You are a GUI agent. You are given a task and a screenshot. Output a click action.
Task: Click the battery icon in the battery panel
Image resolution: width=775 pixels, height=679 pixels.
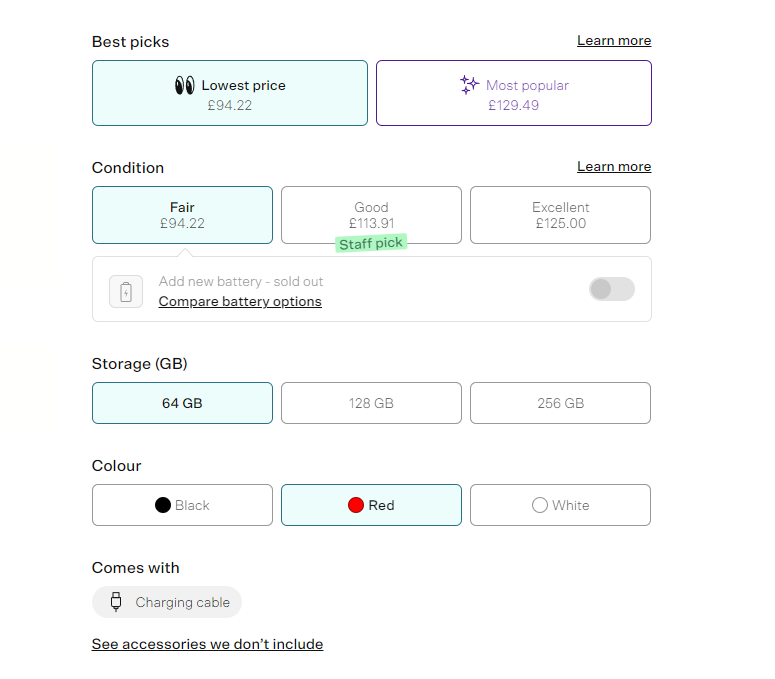click(126, 291)
